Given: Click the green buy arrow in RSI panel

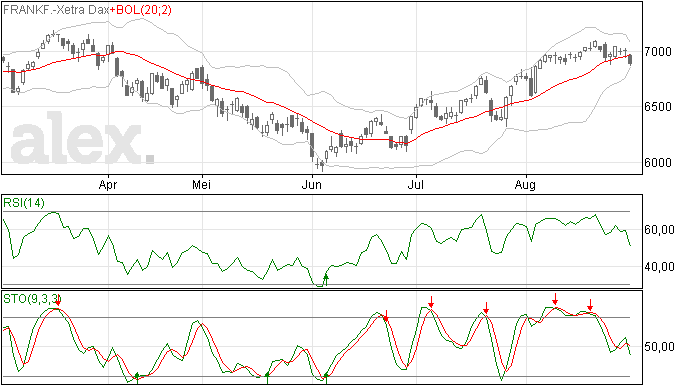Looking at the screenshot, I should click(x=326, y=280).
